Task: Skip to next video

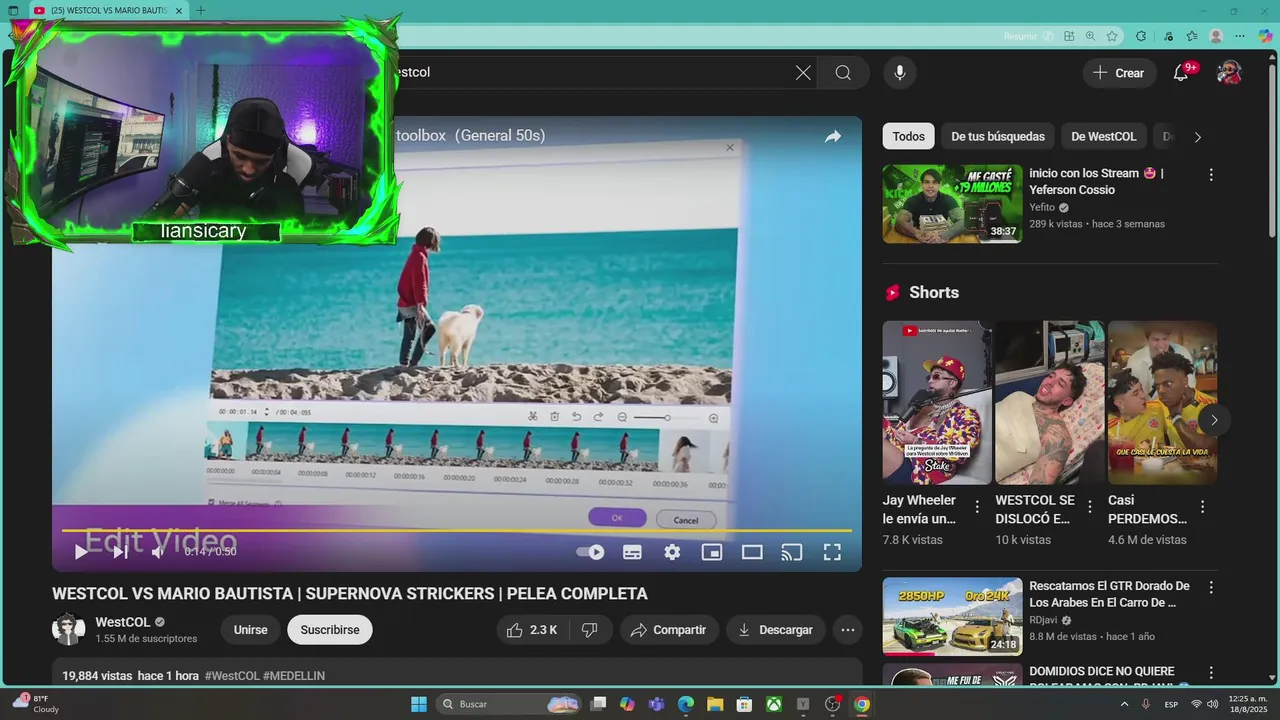Action: coord(120,552)
